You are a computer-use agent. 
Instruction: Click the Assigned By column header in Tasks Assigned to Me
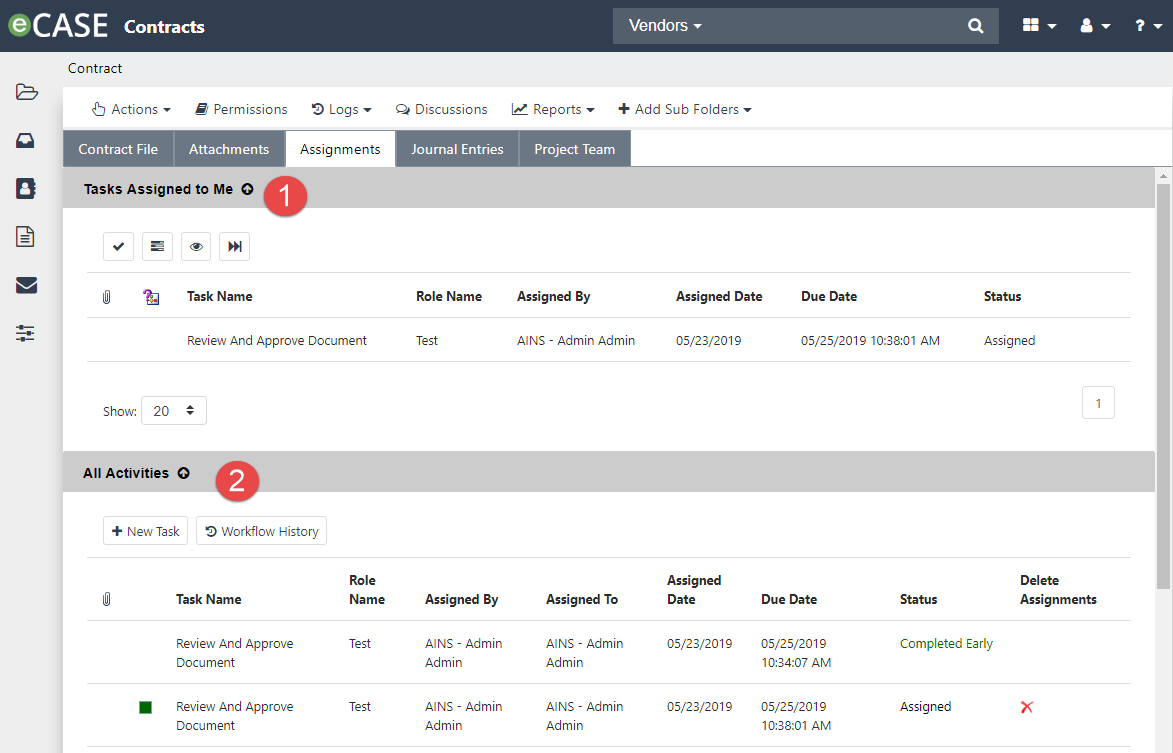click(554, 297)
